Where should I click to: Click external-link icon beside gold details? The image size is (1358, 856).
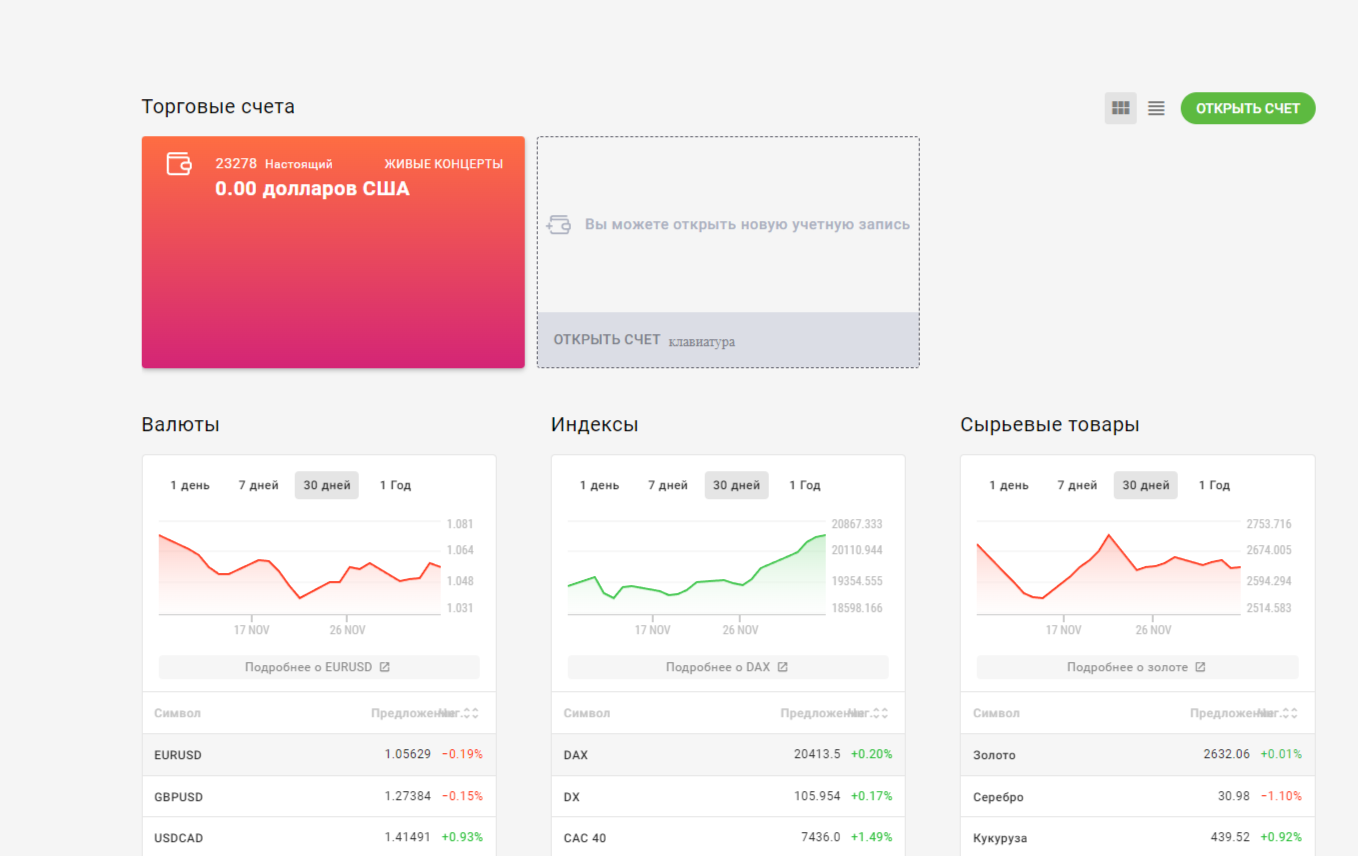[1200, 667]
